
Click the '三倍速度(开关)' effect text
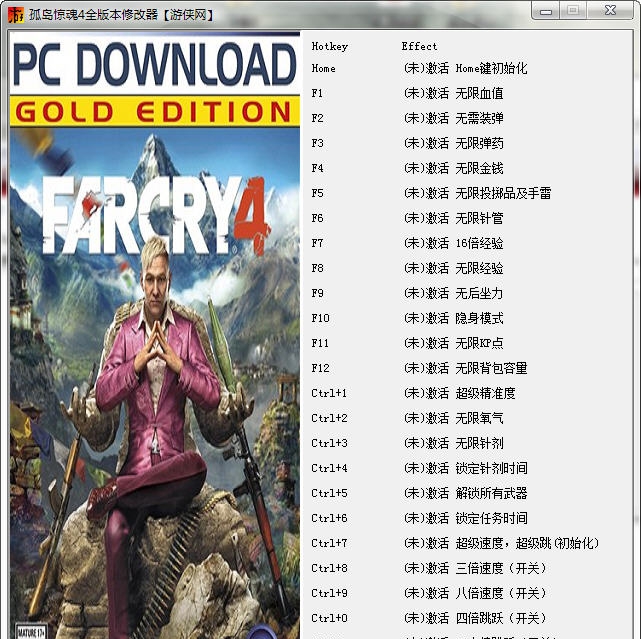(501, 568)
